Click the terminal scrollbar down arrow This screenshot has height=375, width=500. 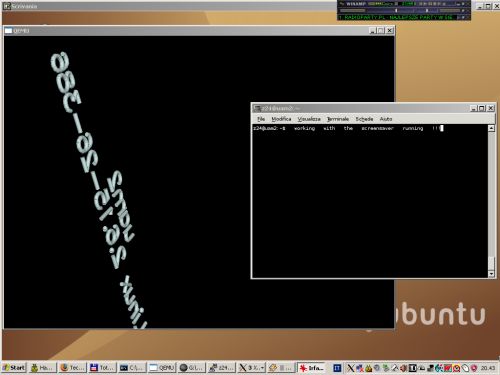[491, 274]
